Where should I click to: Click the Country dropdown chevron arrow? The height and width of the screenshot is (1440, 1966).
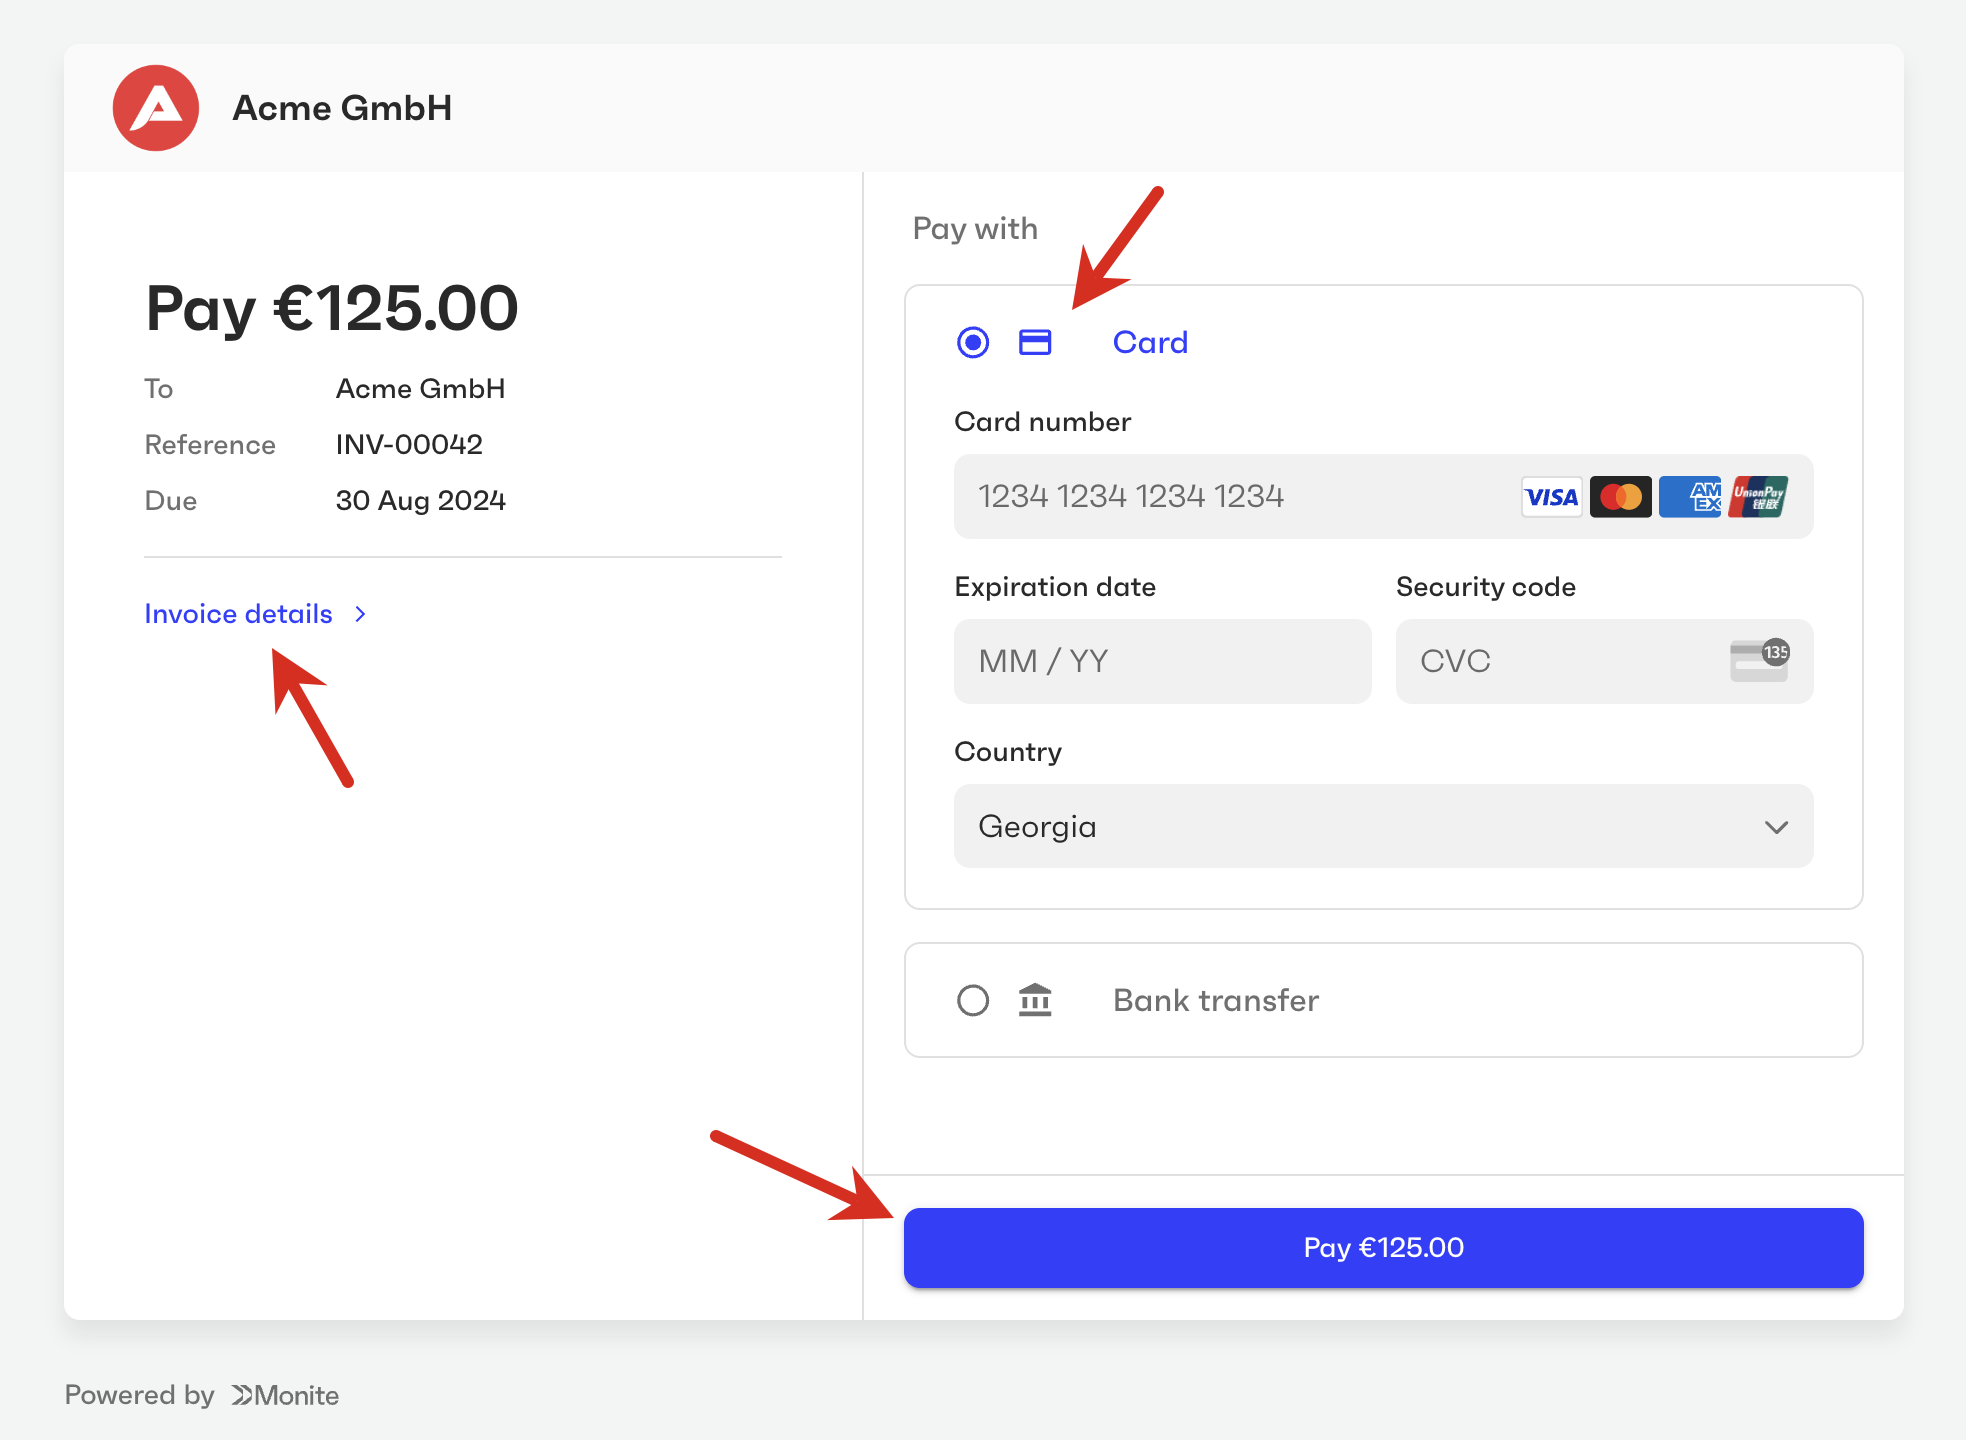(x=1776, y=827)
